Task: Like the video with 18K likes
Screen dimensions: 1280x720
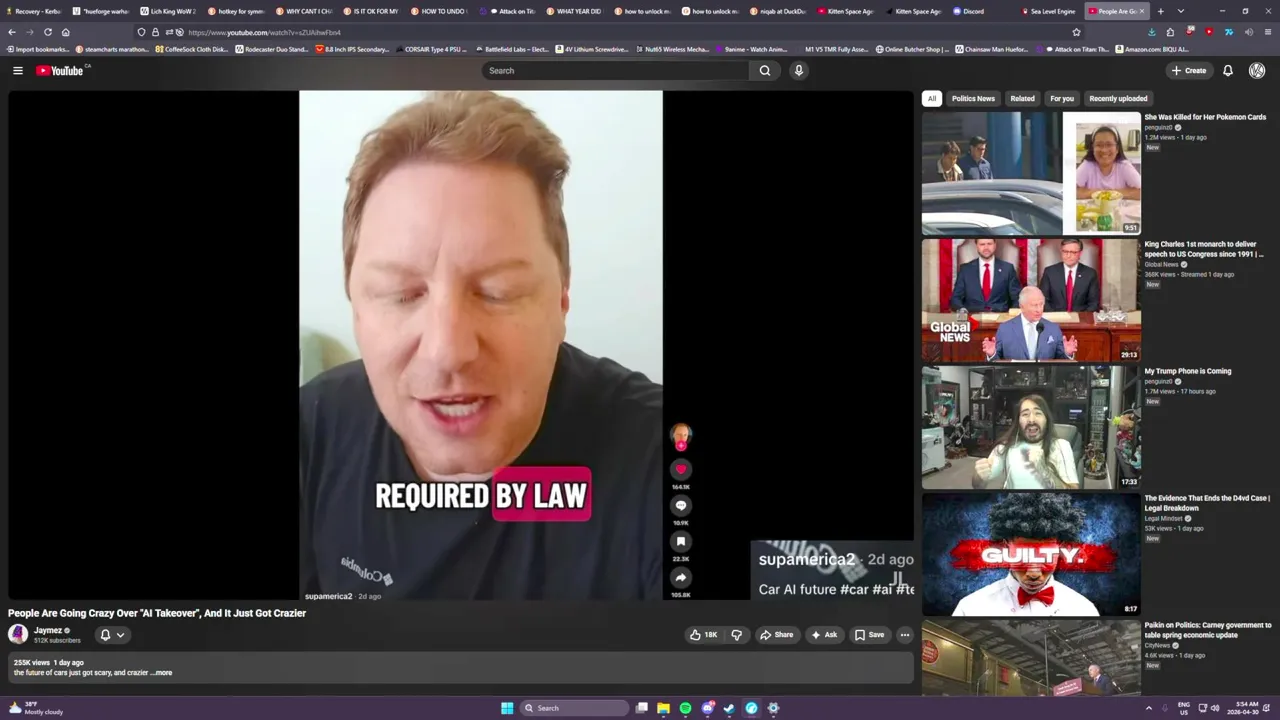Action: coord(703,635)
